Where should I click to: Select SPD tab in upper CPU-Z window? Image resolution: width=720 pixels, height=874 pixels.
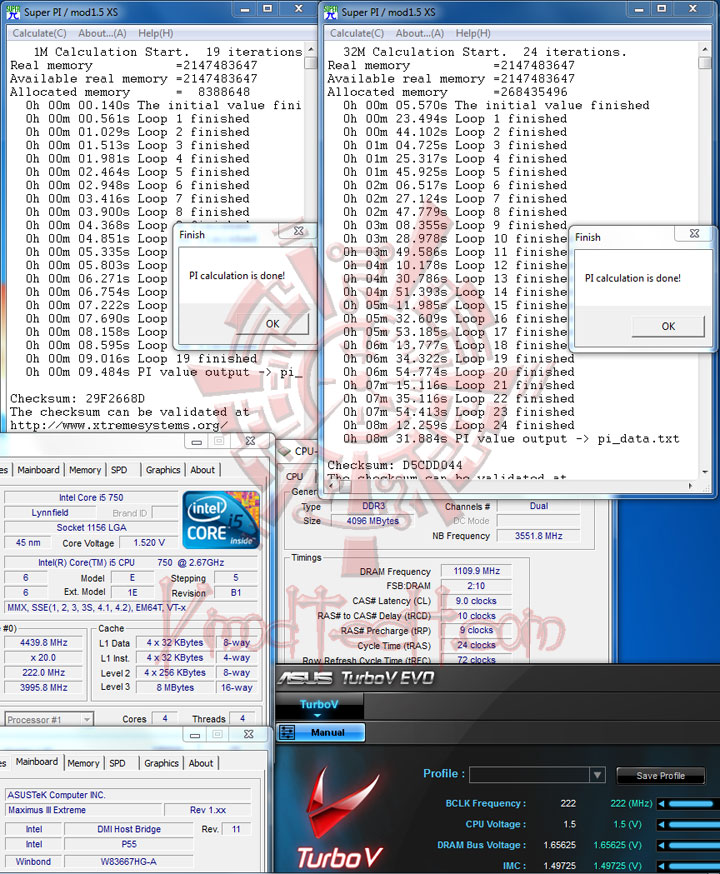tap(119, 470)
